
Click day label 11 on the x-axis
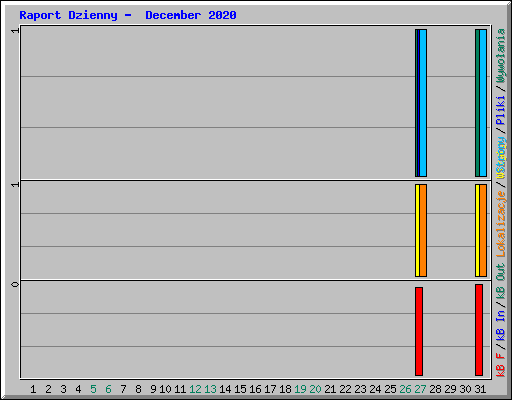click(x=180, y=389)
